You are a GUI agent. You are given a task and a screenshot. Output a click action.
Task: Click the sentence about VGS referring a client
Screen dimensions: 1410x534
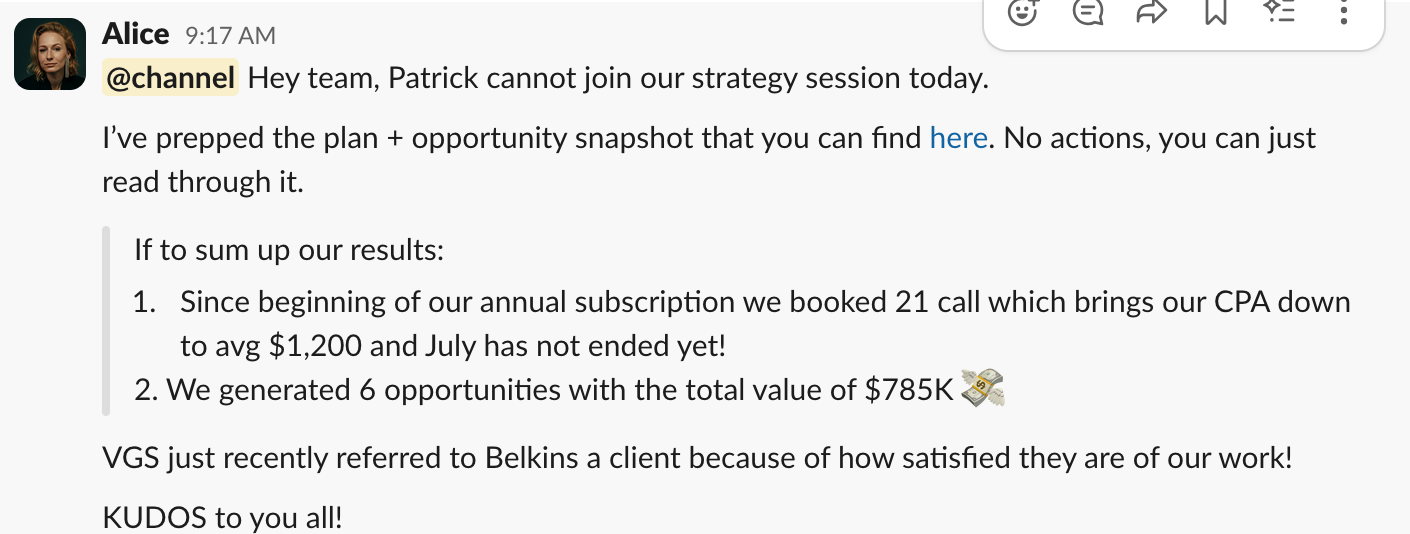tap(697, 459)
